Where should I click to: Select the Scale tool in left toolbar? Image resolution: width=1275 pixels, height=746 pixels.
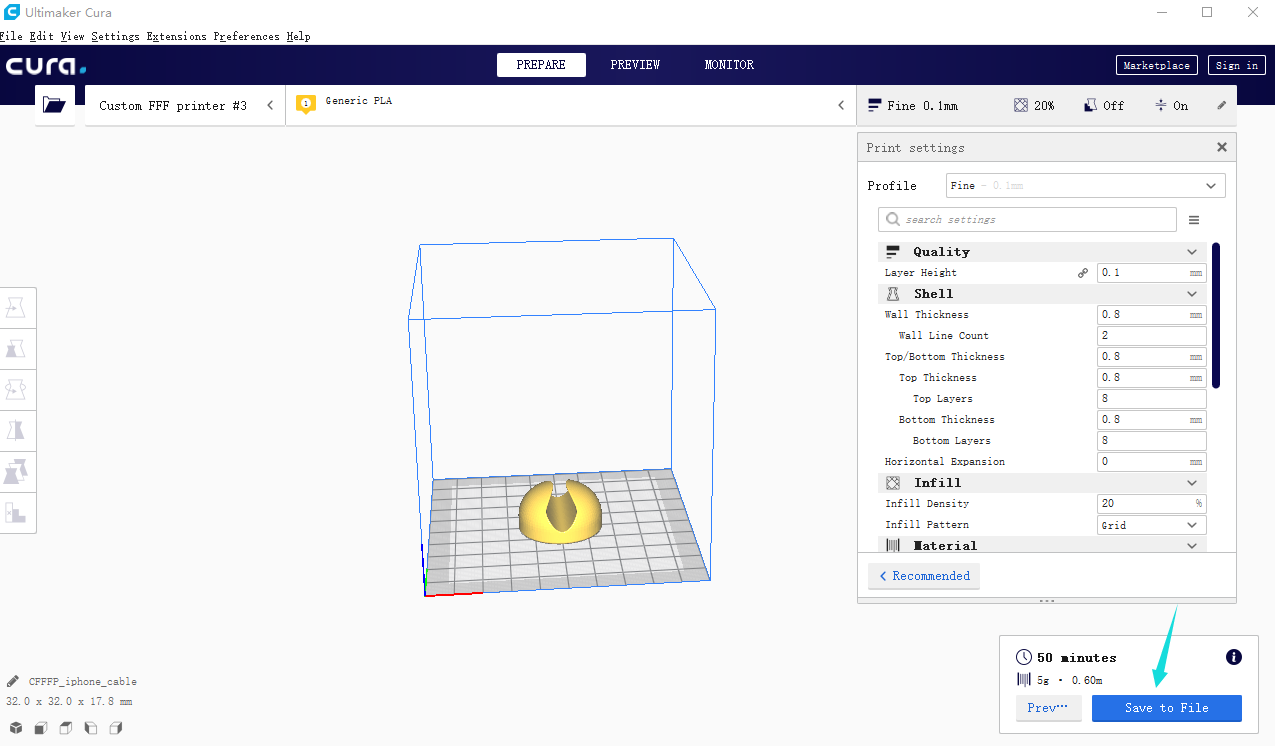coord(16,349)
